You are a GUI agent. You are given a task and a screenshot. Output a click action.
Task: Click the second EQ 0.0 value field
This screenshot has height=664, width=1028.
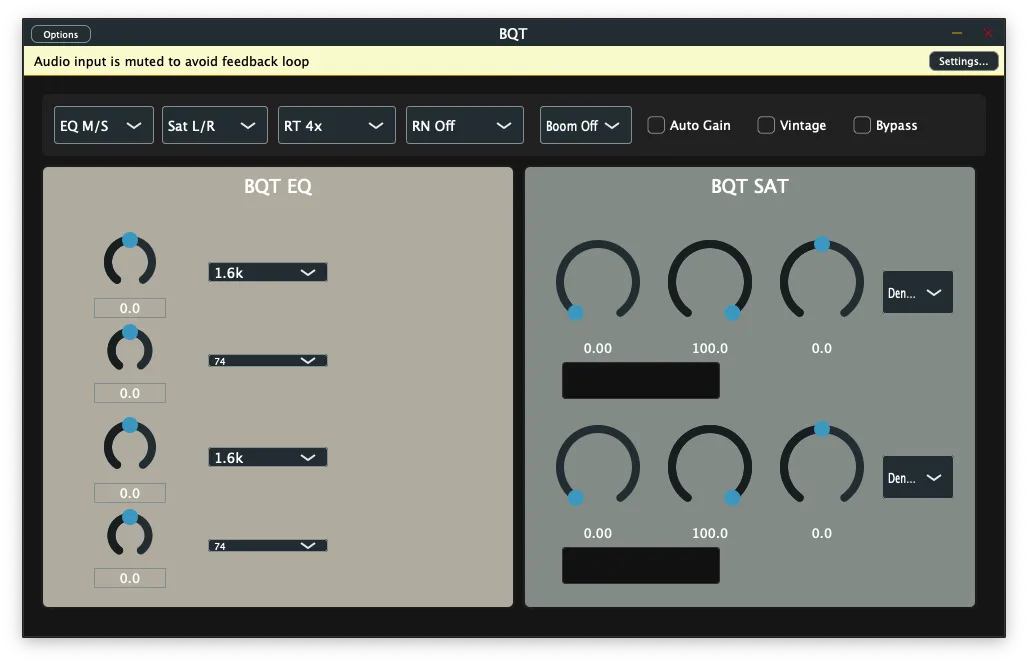point(130,393)
